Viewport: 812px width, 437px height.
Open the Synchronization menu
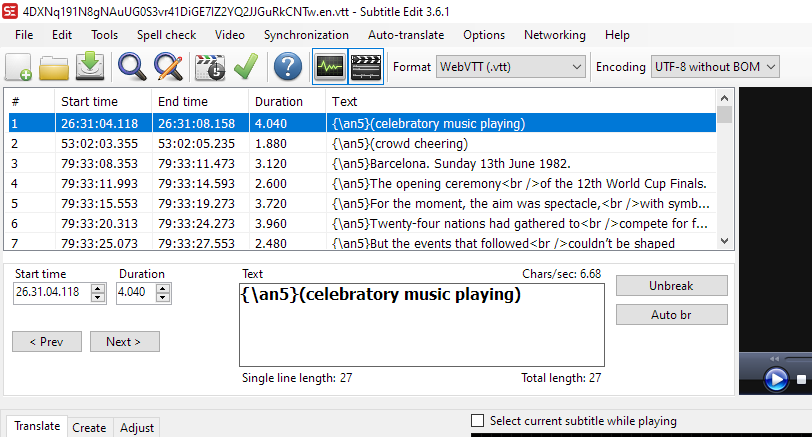pos(306,35)
